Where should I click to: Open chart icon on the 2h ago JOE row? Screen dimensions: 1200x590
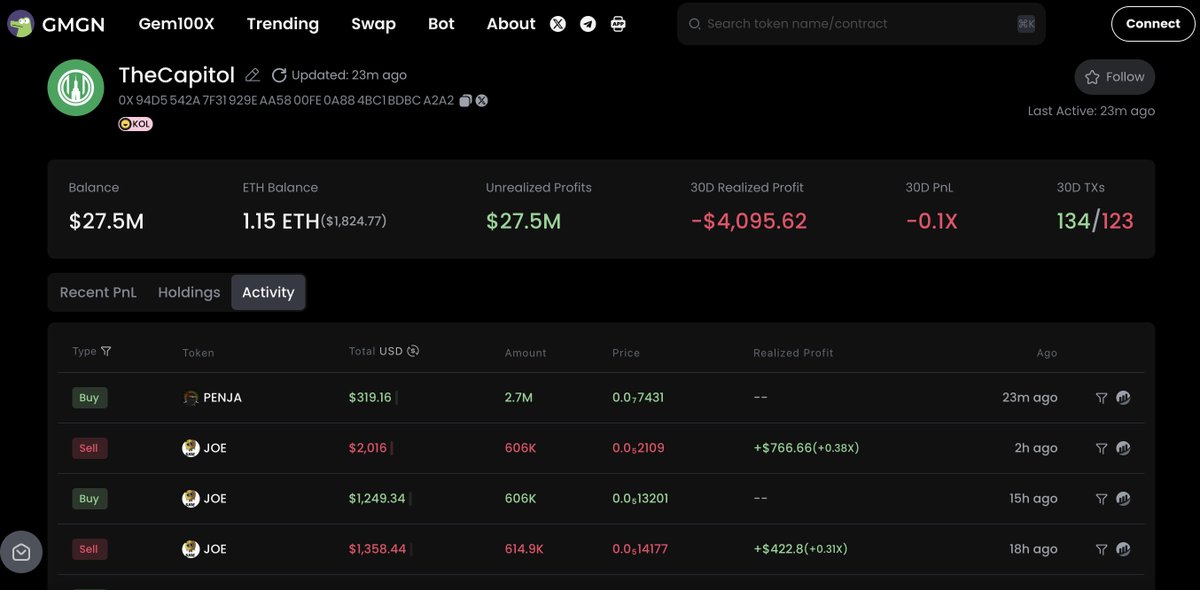(1123, 448)
